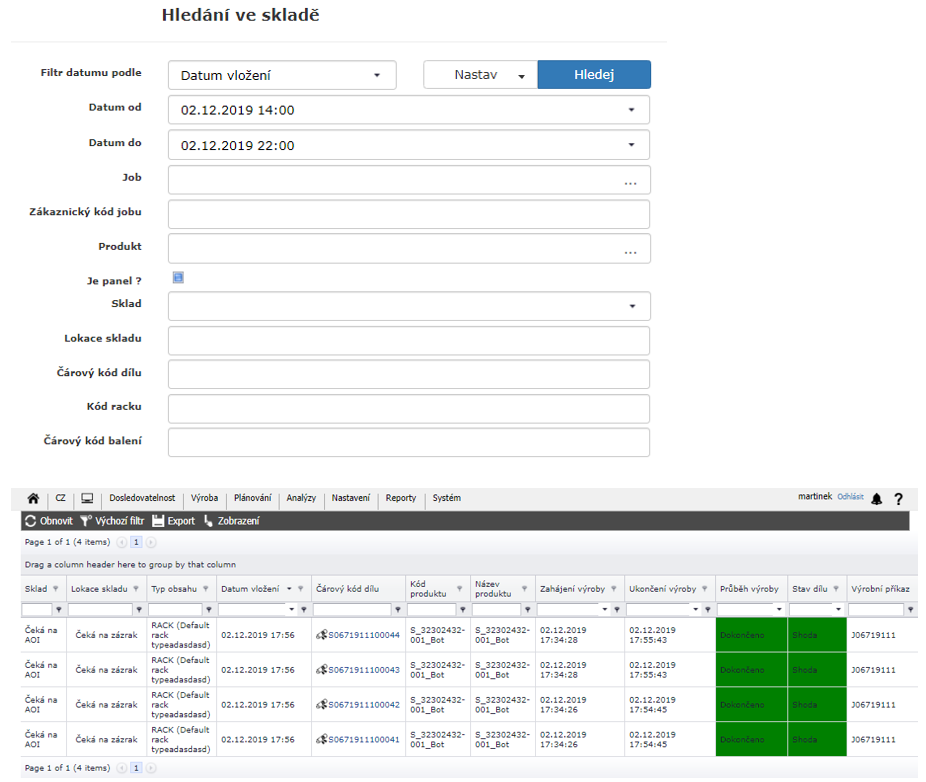Click the Obnovit refresh toolbar button
926x782 pixels.
tap(48, 521)
